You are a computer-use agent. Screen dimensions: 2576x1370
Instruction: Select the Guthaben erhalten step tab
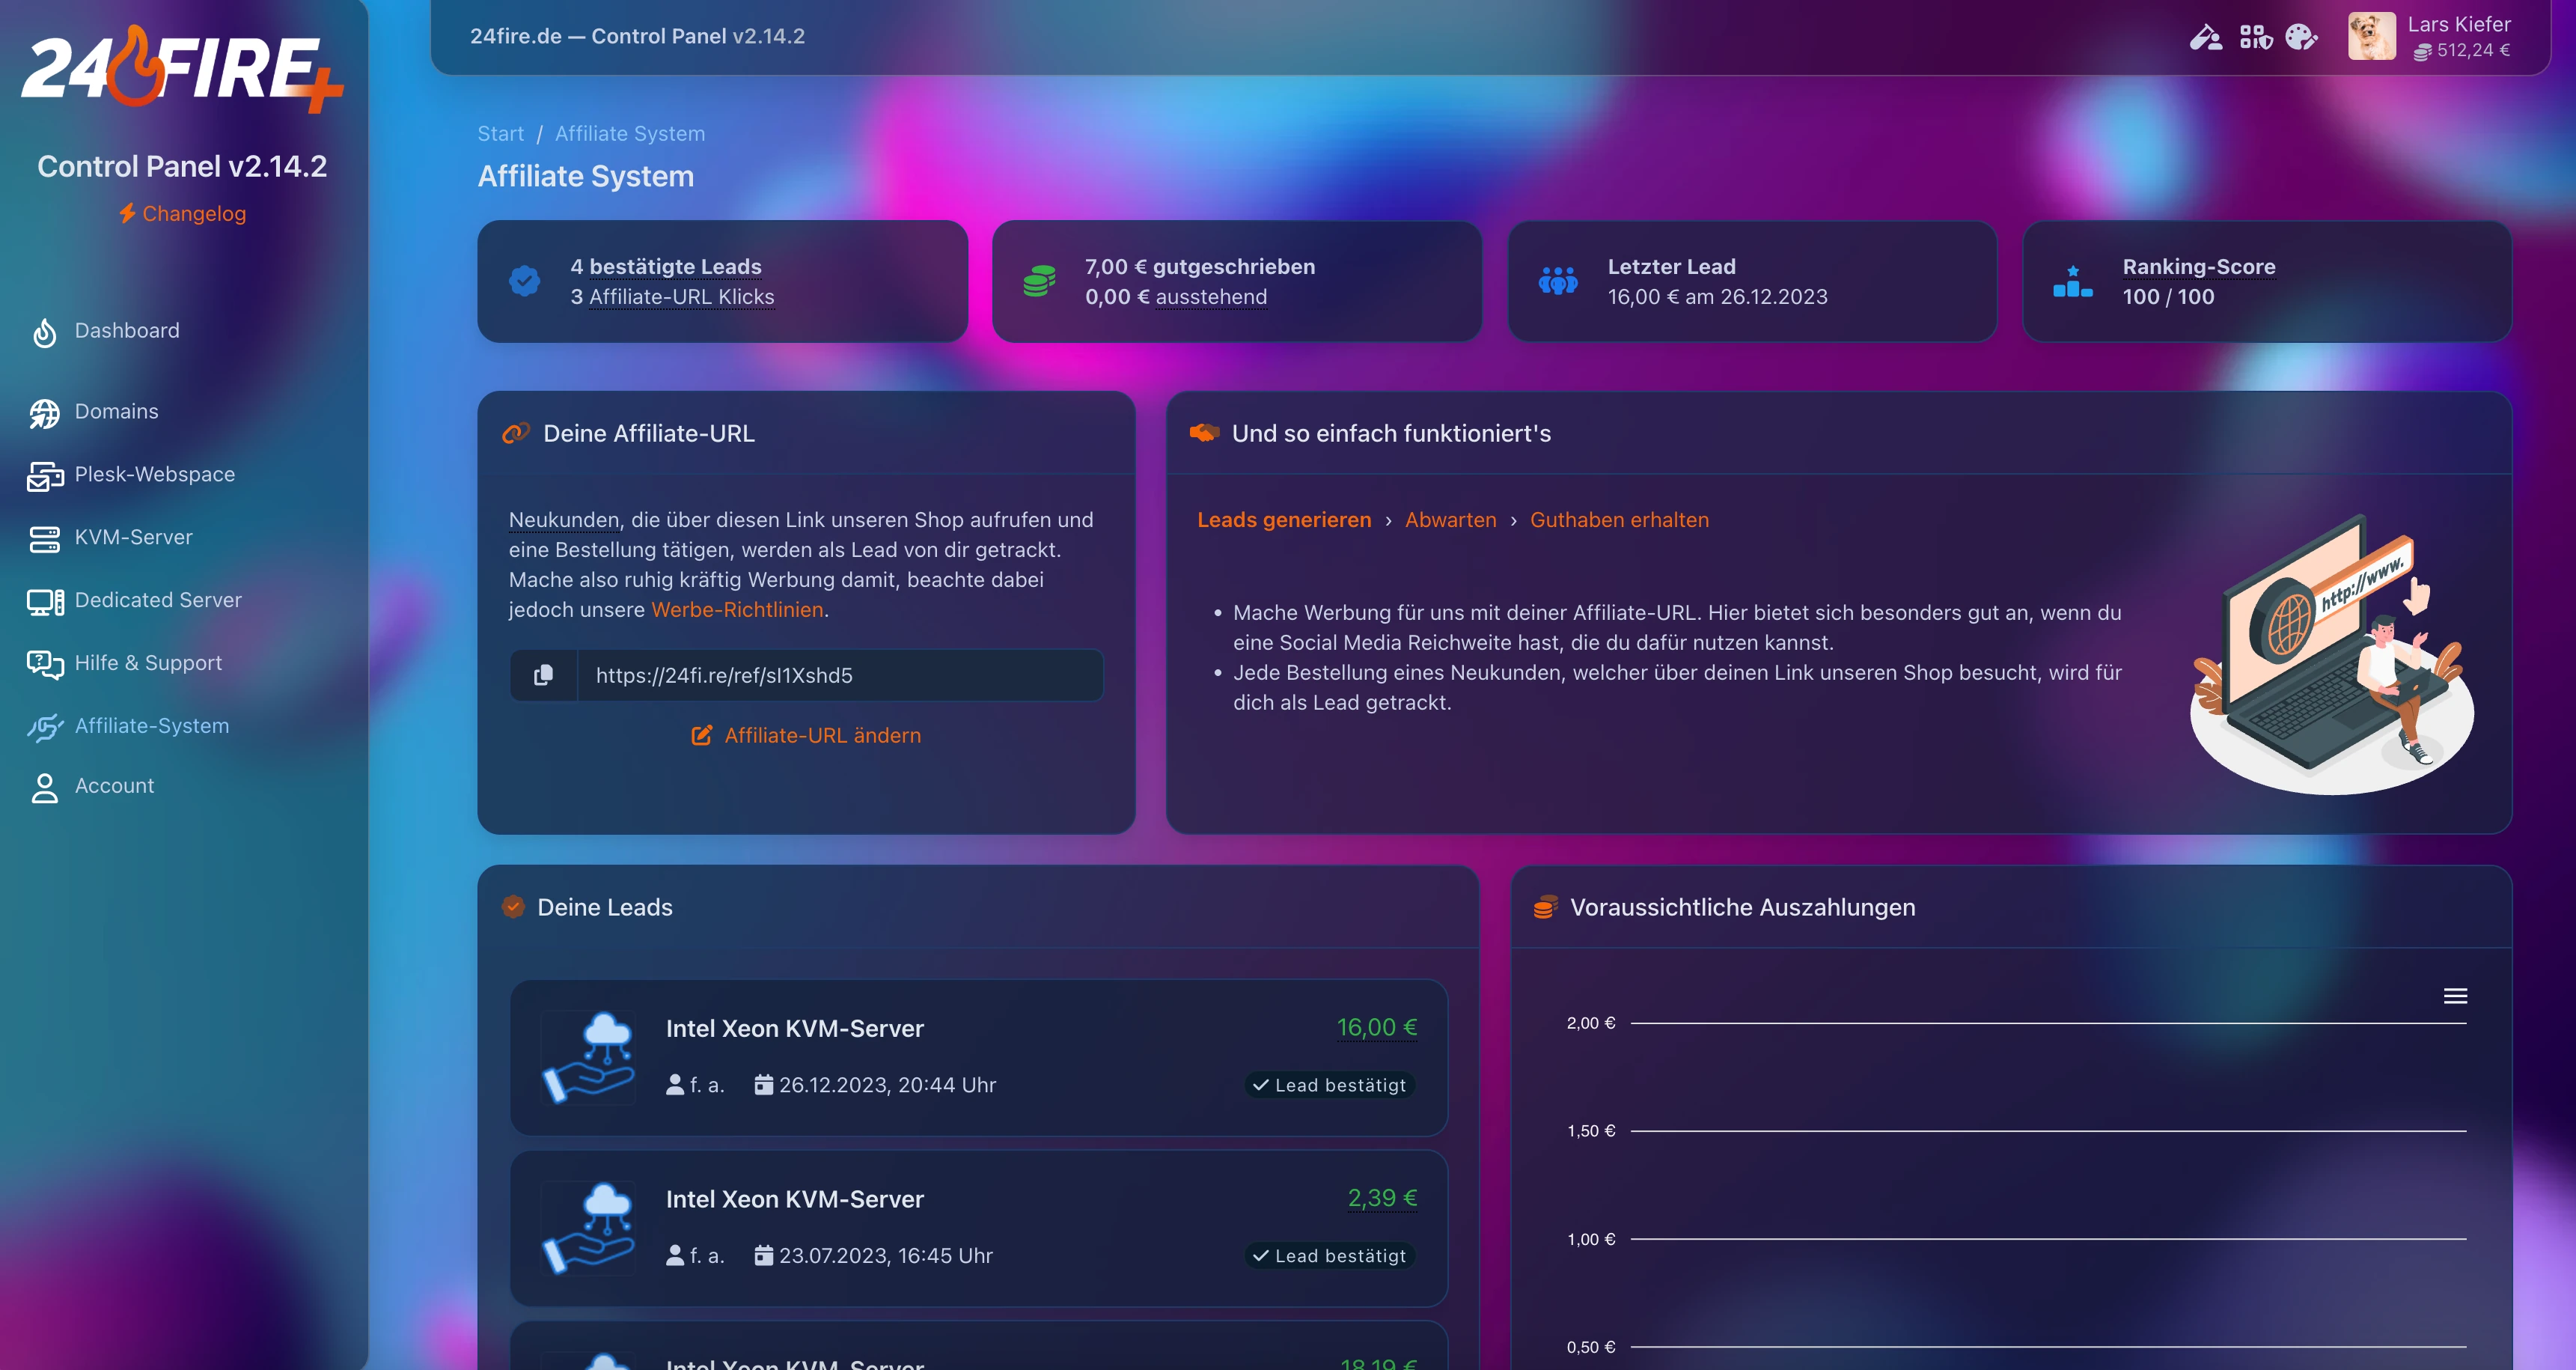tap(1619, 520)
